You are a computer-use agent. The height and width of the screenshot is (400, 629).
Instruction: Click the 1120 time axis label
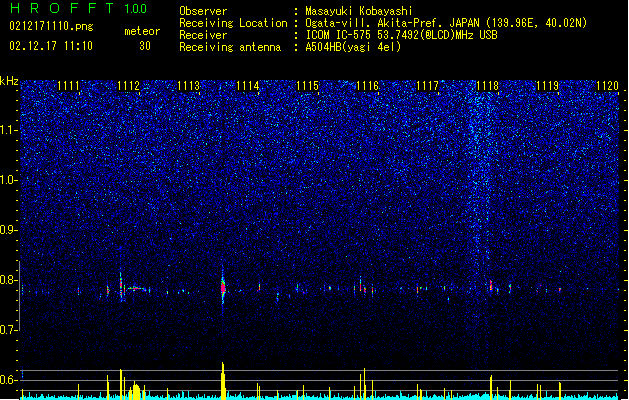[607, 85]
